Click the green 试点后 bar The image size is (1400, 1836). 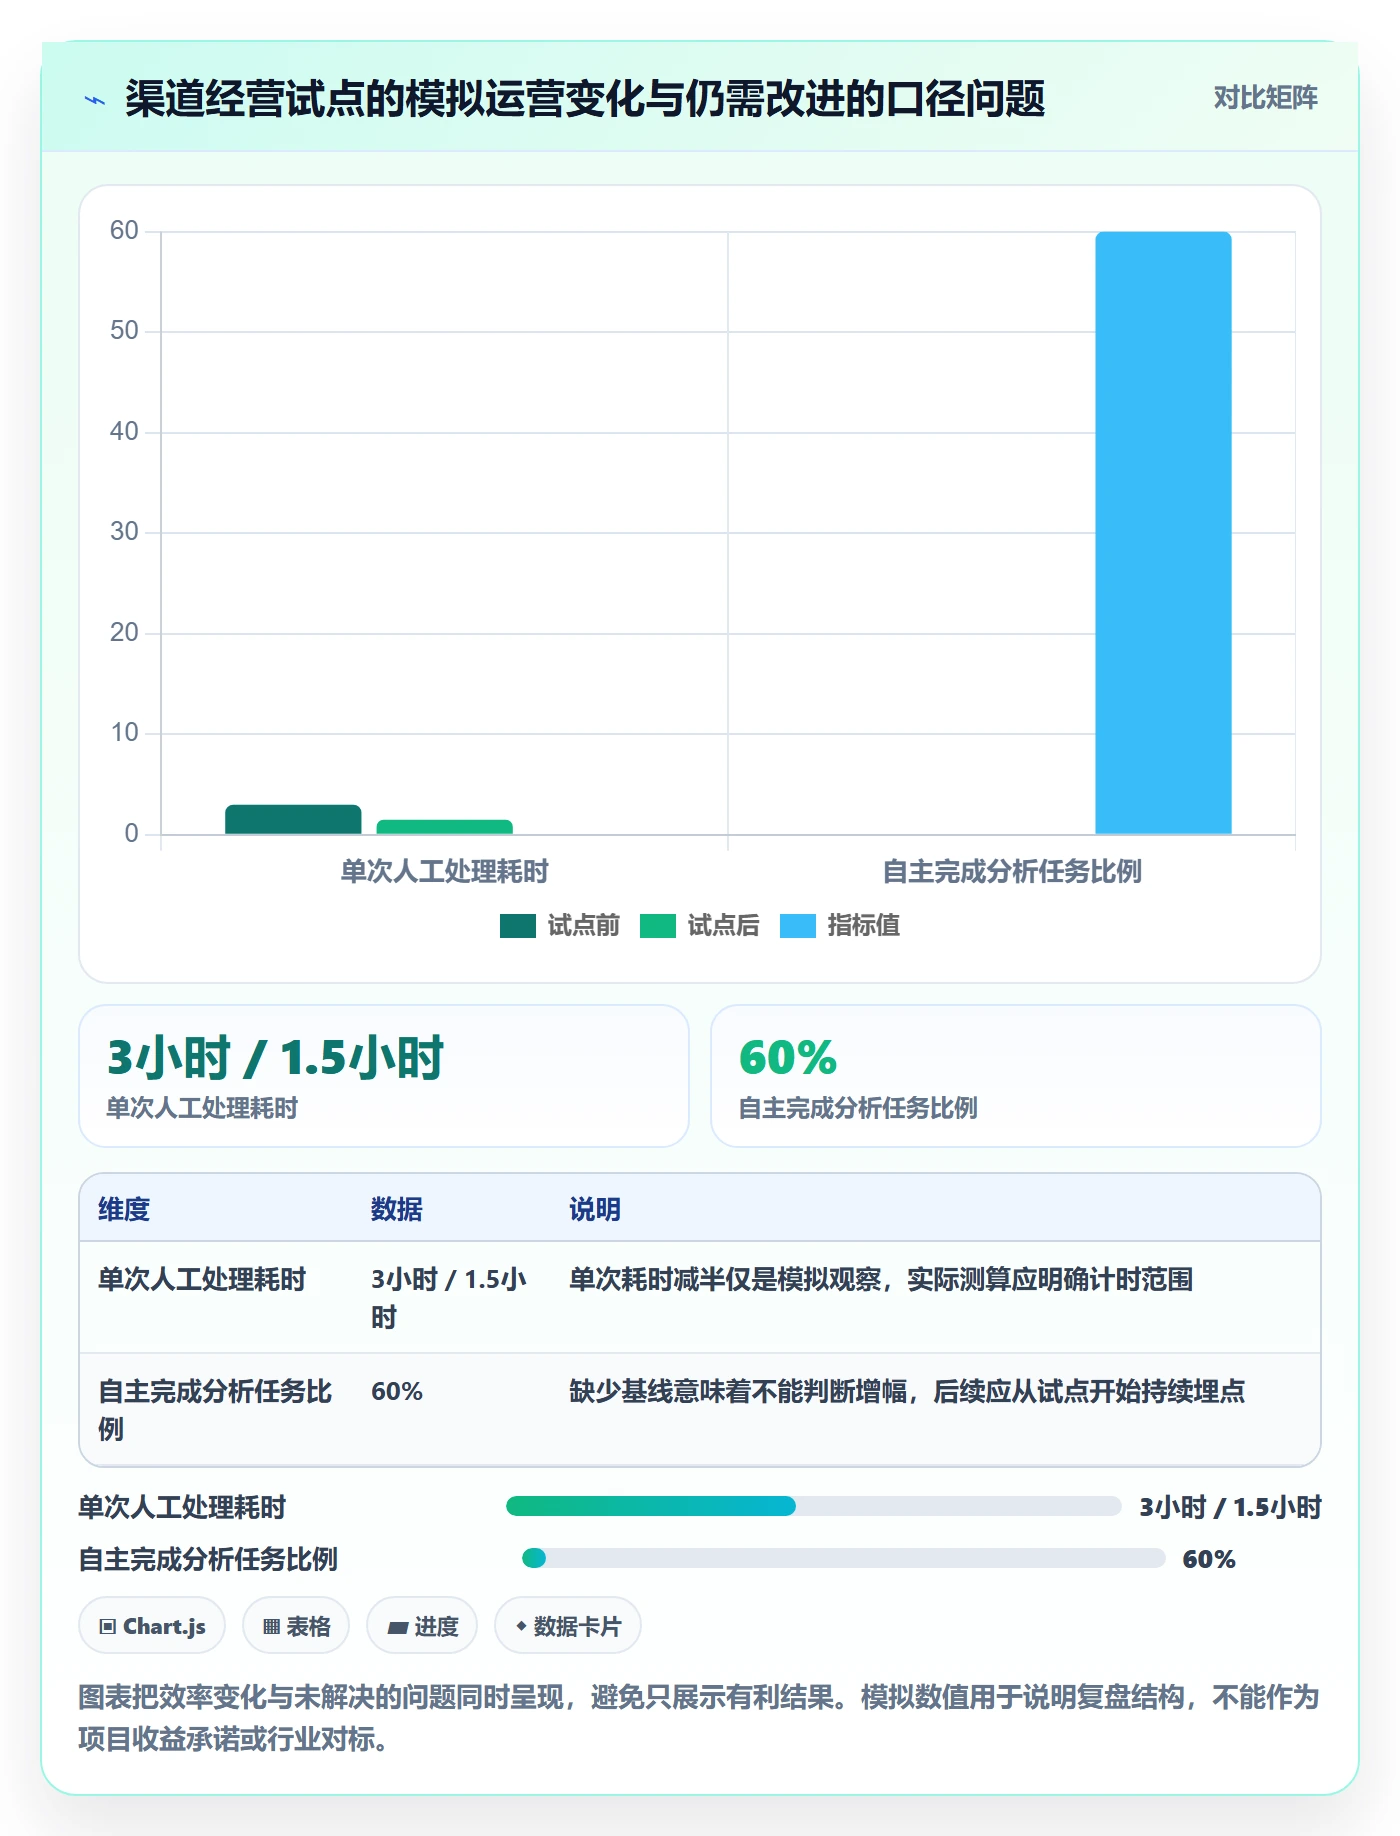point(445,827)
